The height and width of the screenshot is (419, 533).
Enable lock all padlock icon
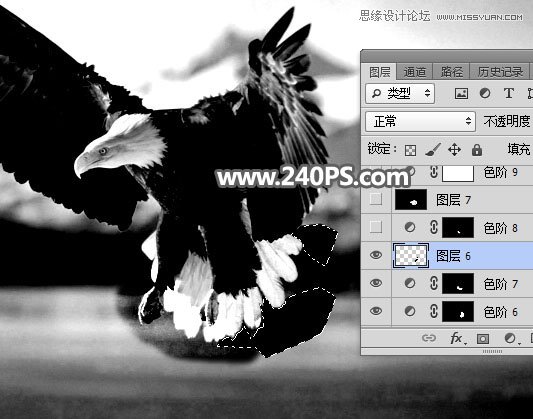coord(477,150)
